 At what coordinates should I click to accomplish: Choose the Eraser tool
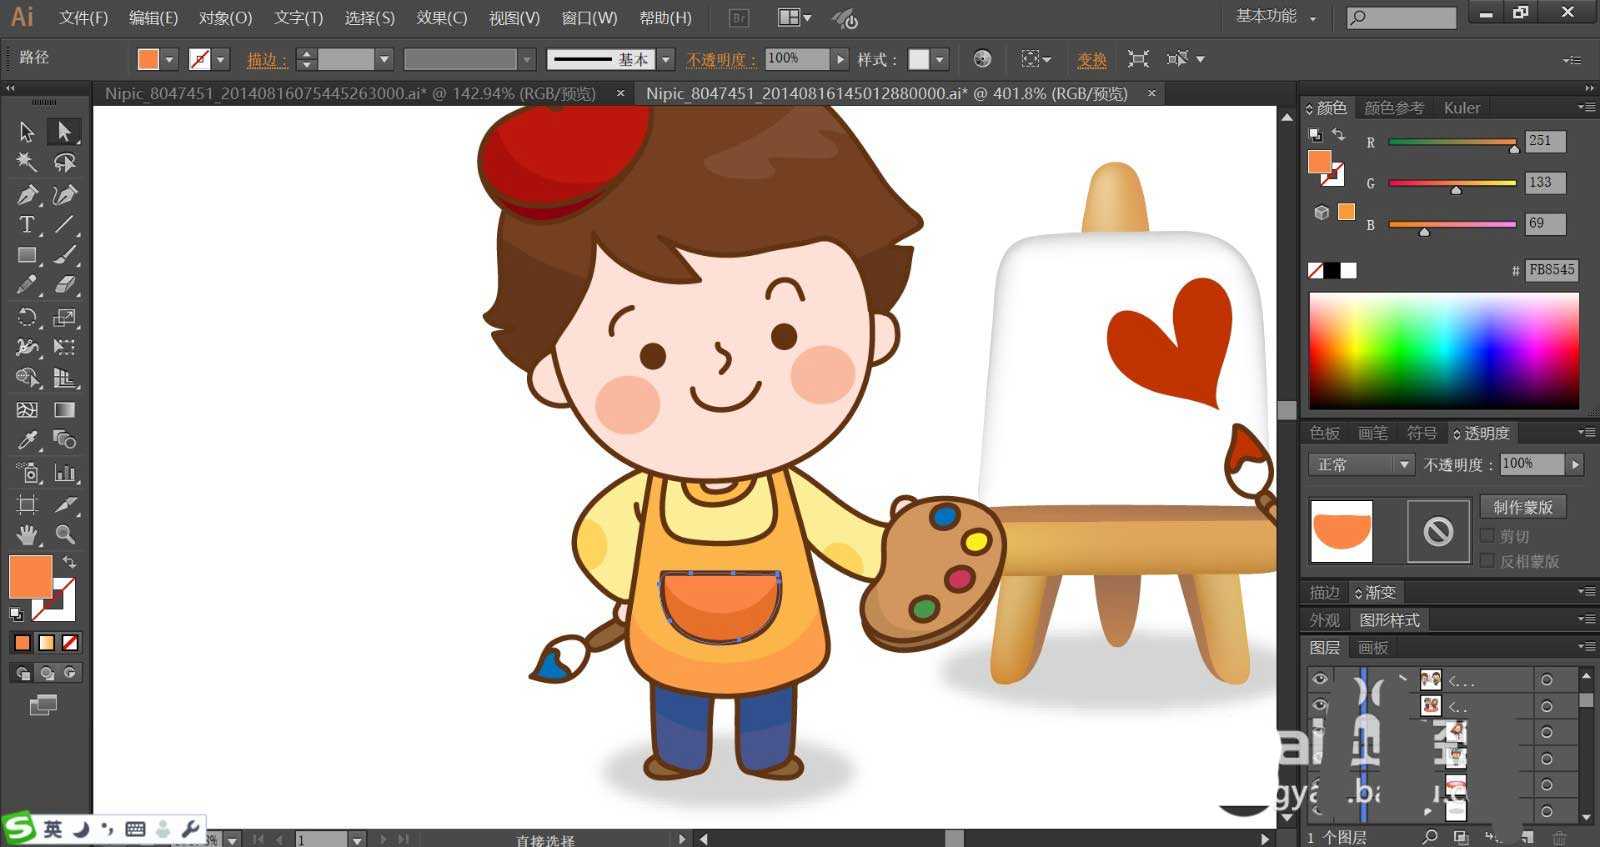coord(64,286)
